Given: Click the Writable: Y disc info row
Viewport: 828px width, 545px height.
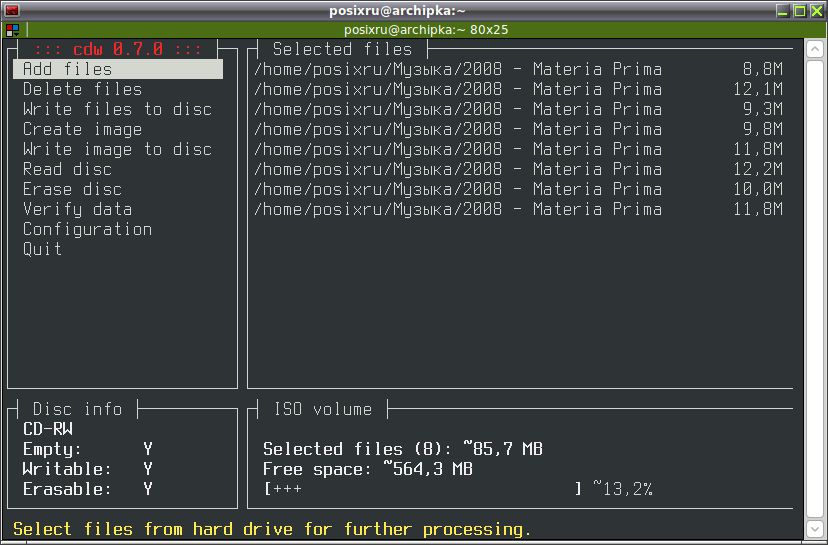Looking at the screenshot, I should (88, 469).
